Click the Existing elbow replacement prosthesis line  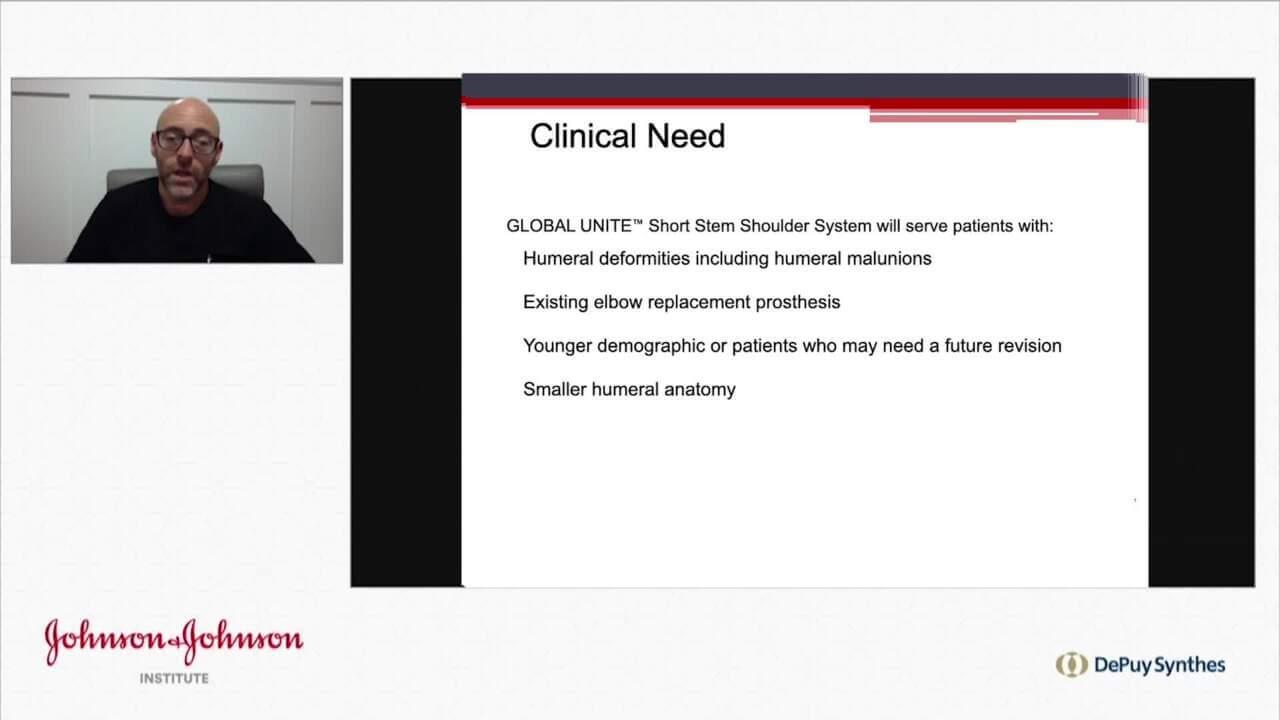point(681,301)
